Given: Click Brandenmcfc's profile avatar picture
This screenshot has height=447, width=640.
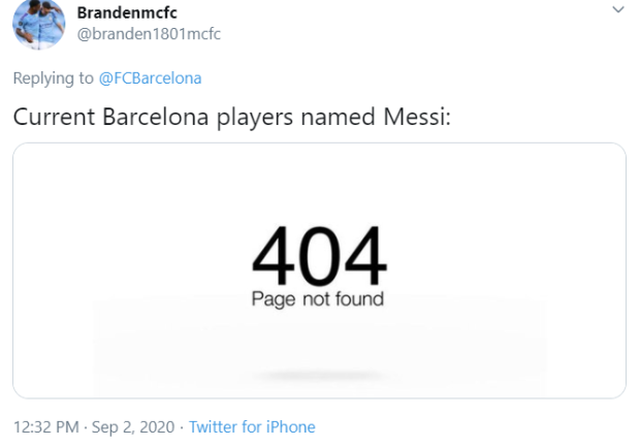Looking at the screenshot, I should pyautogui.click(x=35, y=25).
